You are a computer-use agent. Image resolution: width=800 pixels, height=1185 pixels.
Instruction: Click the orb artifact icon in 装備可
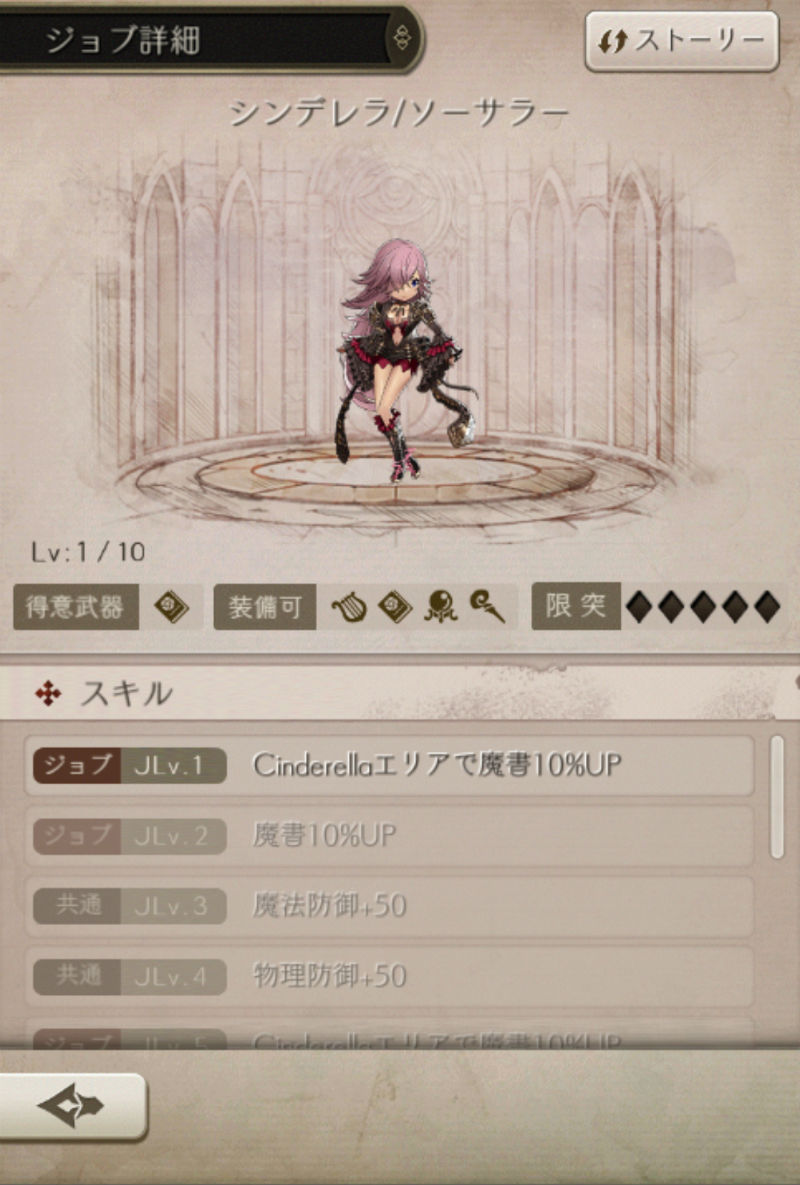(x=440, y=607)
